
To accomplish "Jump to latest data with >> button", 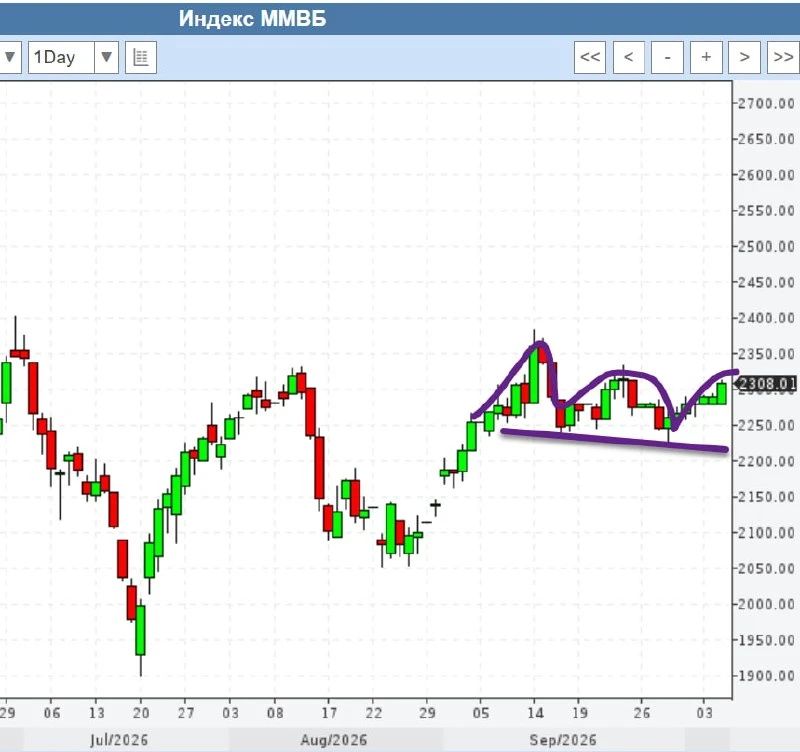I will (x=783, y=57).
